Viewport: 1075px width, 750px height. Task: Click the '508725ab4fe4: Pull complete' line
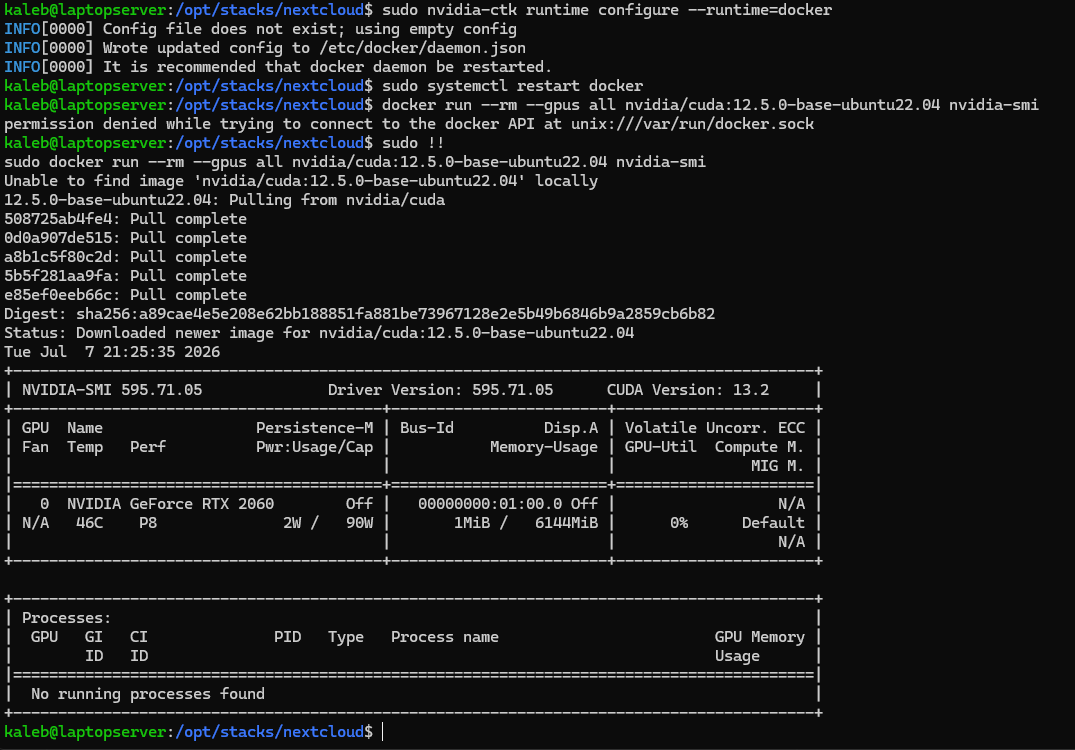[x=125, y=219]
